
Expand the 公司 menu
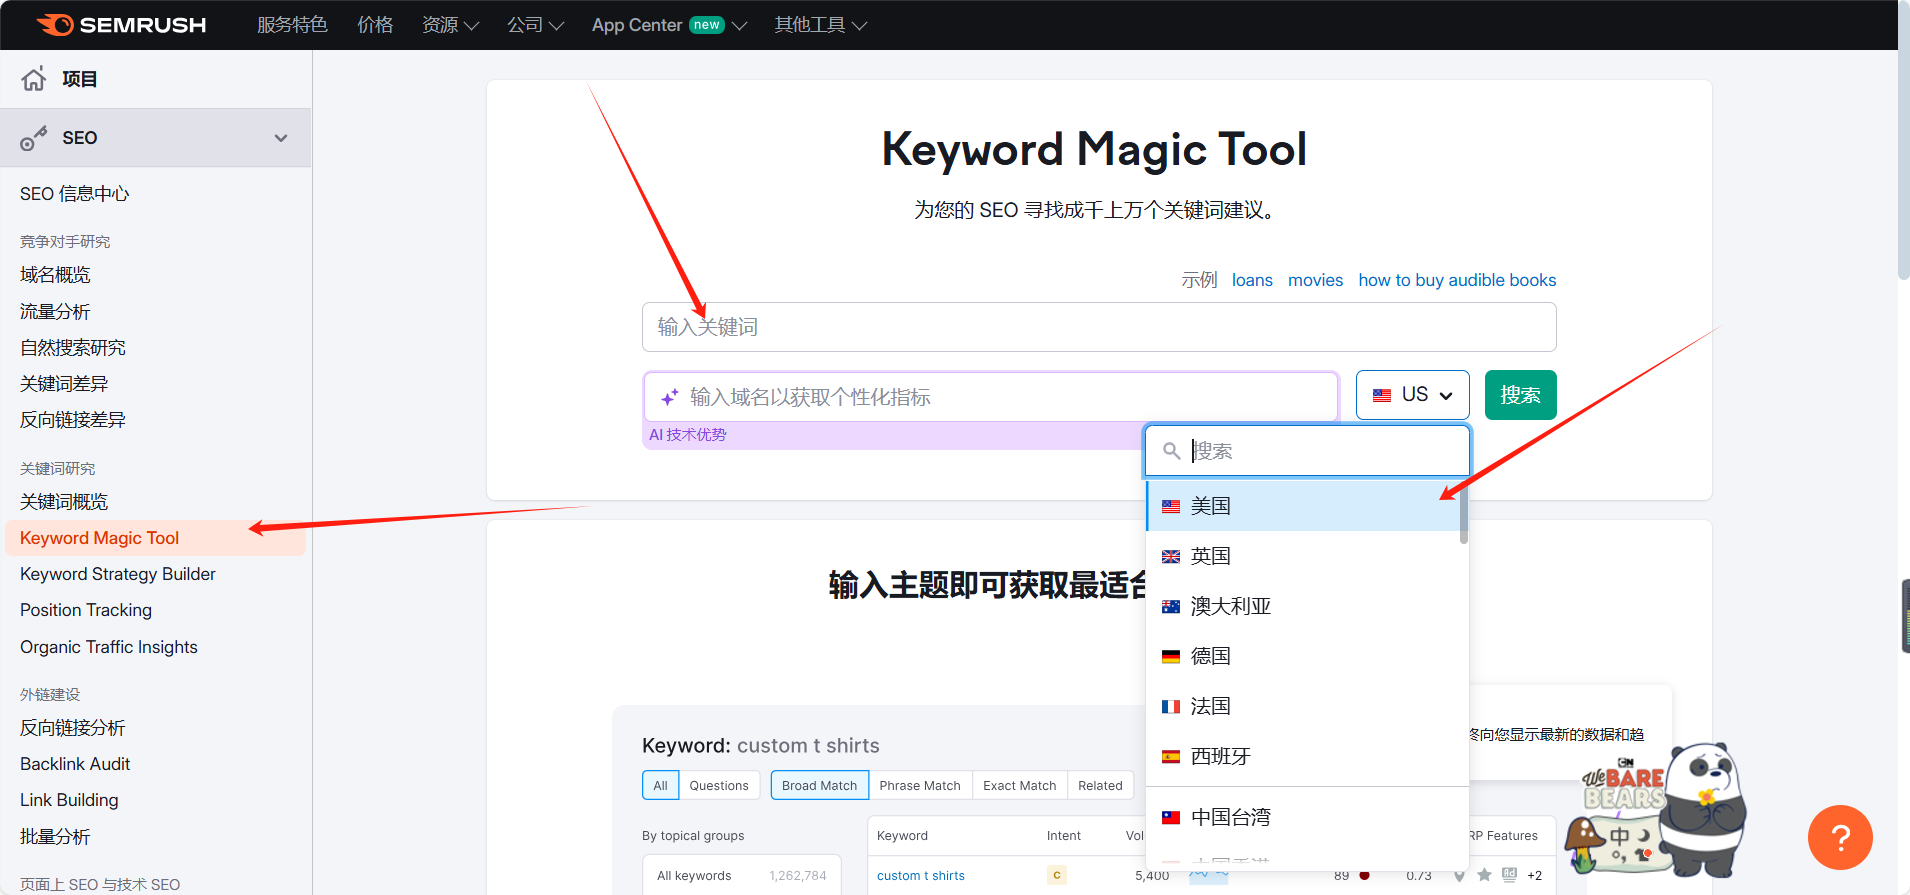(535, 25)
